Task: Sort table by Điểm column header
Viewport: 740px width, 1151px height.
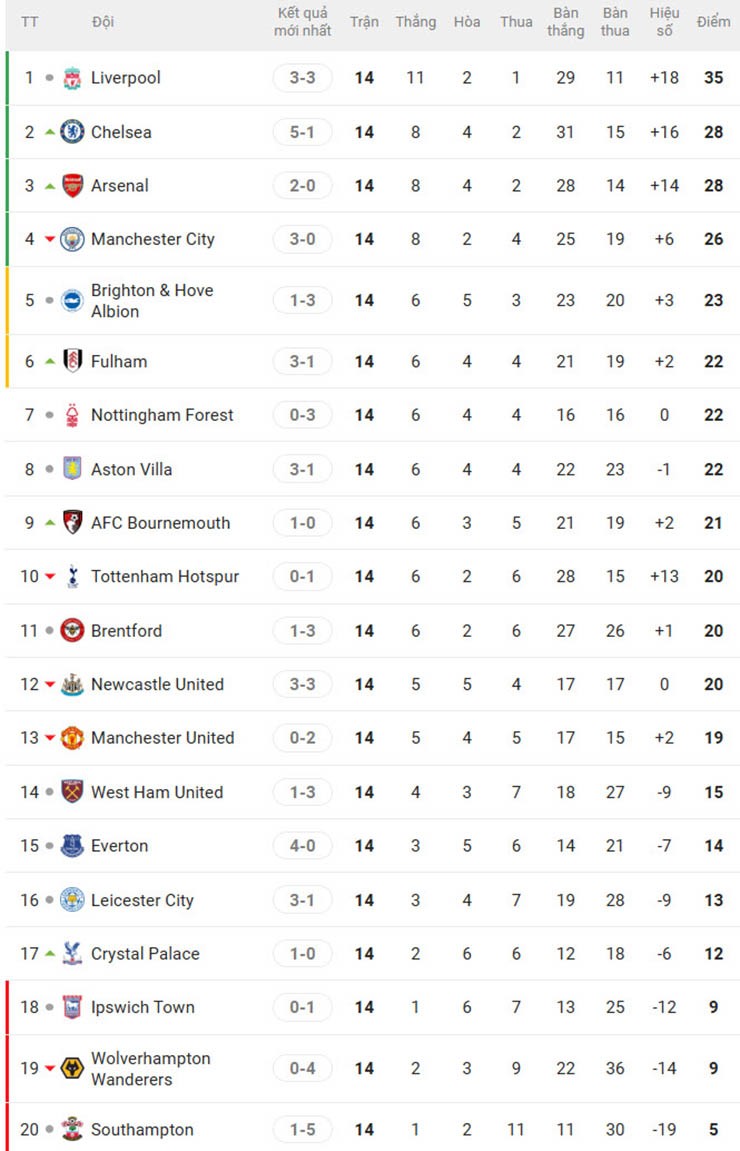Action: point(713,22)
